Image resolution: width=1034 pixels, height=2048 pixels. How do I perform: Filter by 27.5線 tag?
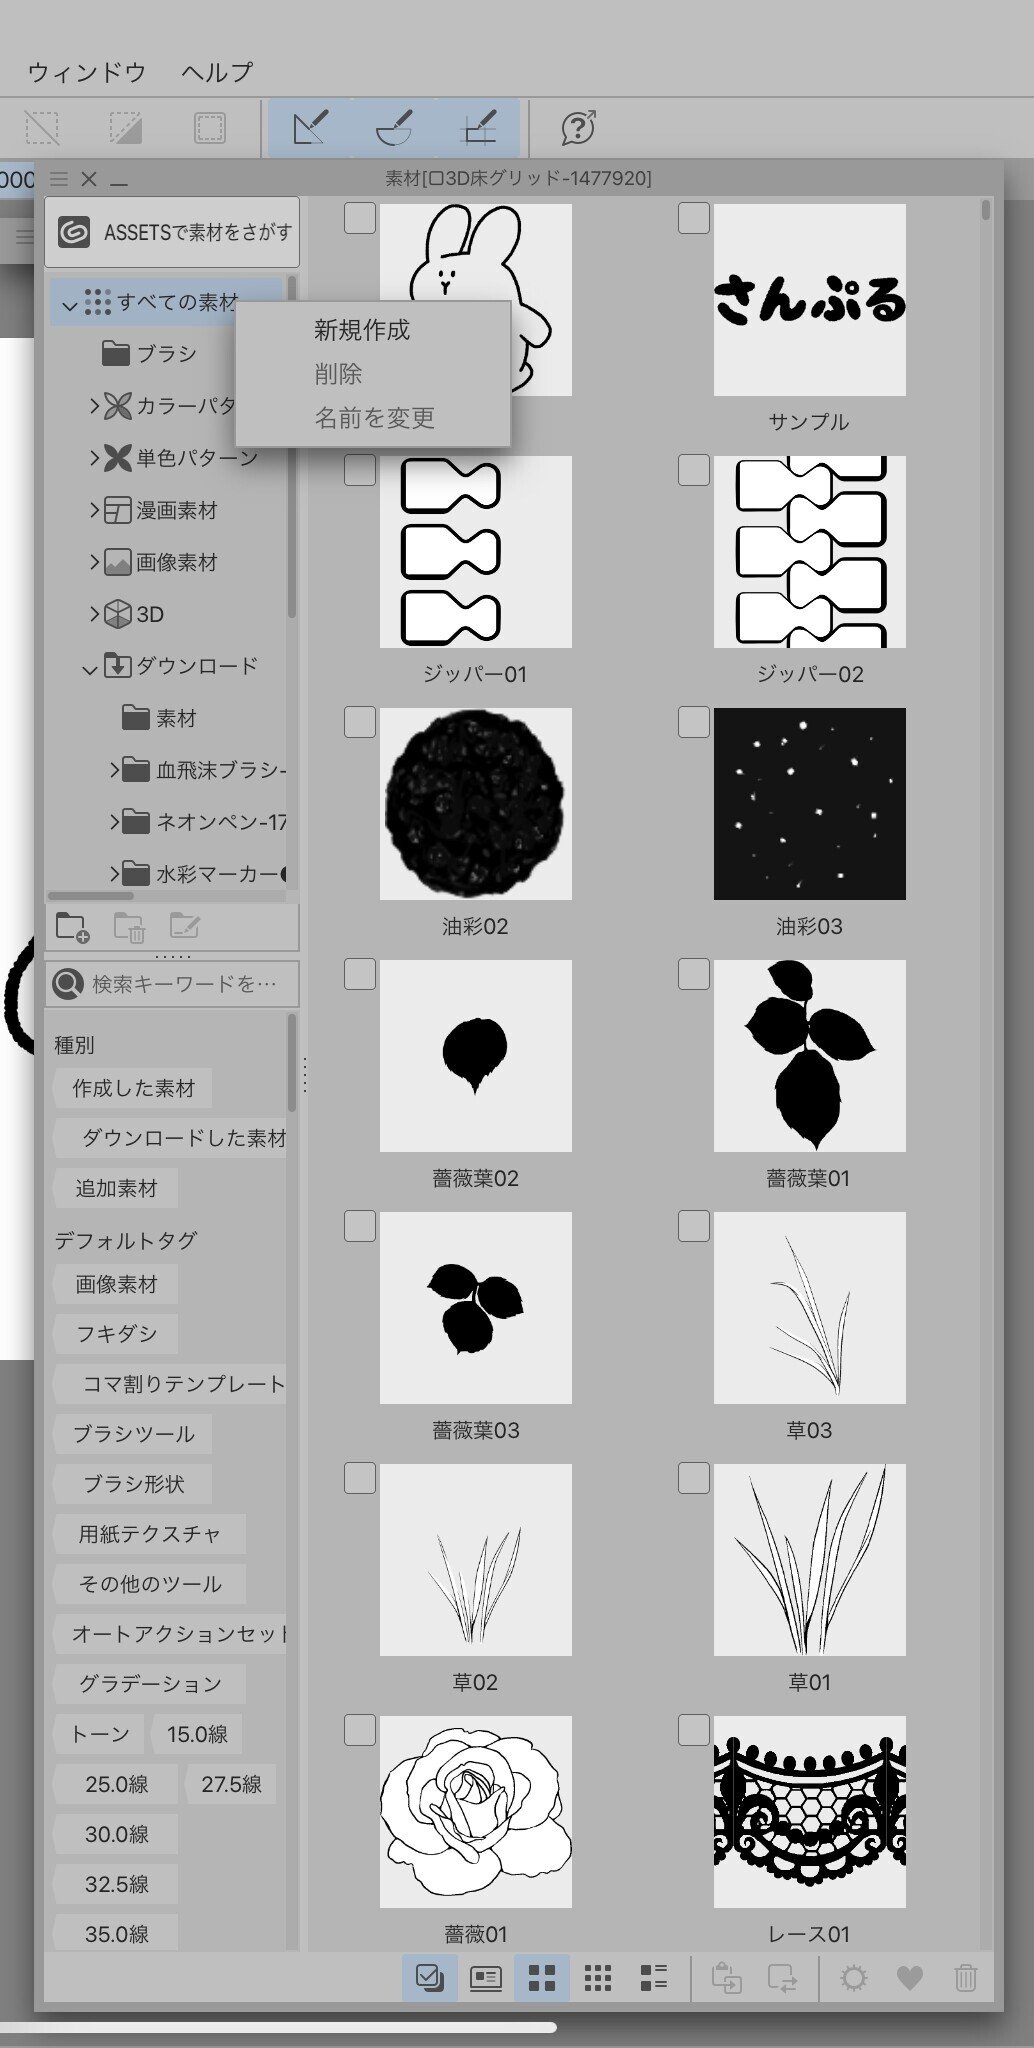click(x=231, y=1783)
